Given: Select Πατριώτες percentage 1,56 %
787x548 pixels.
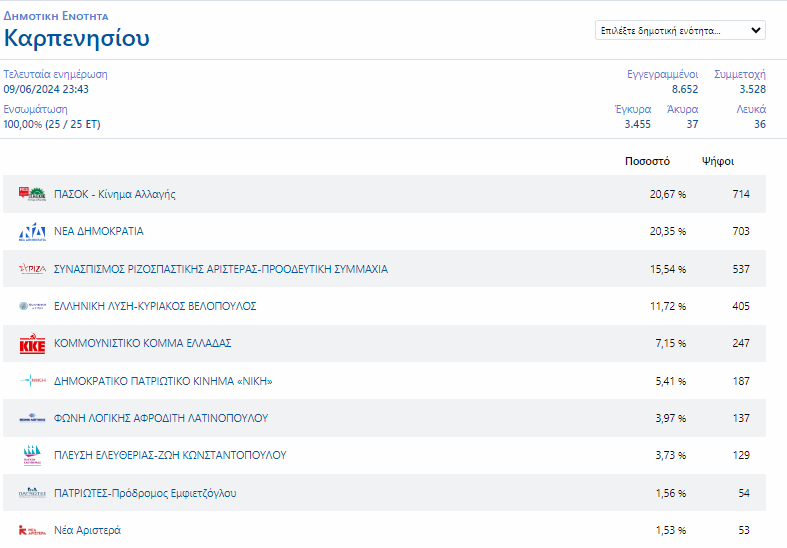Looking at the screenshot, I should tap(671, 493).
